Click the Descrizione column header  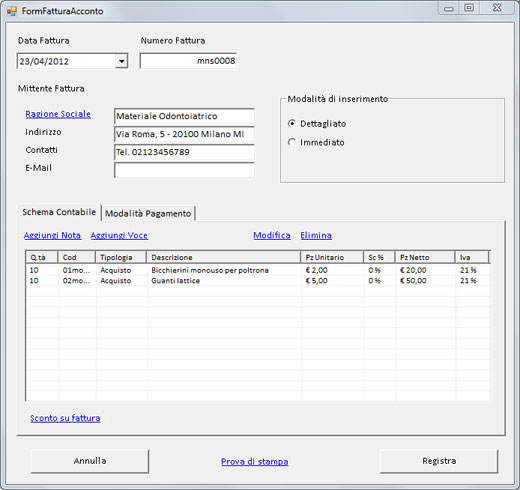point(224,257)
